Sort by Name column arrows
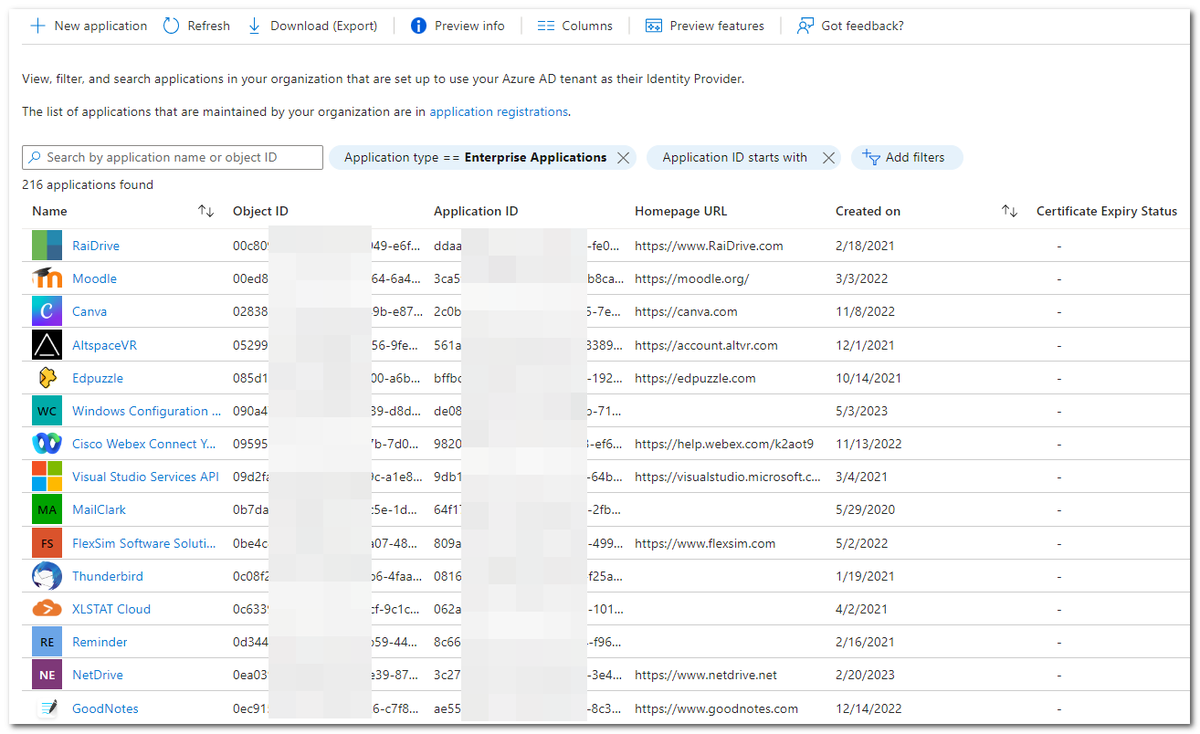The height and width of the screenshot is (734, 1200). [206, 211]
